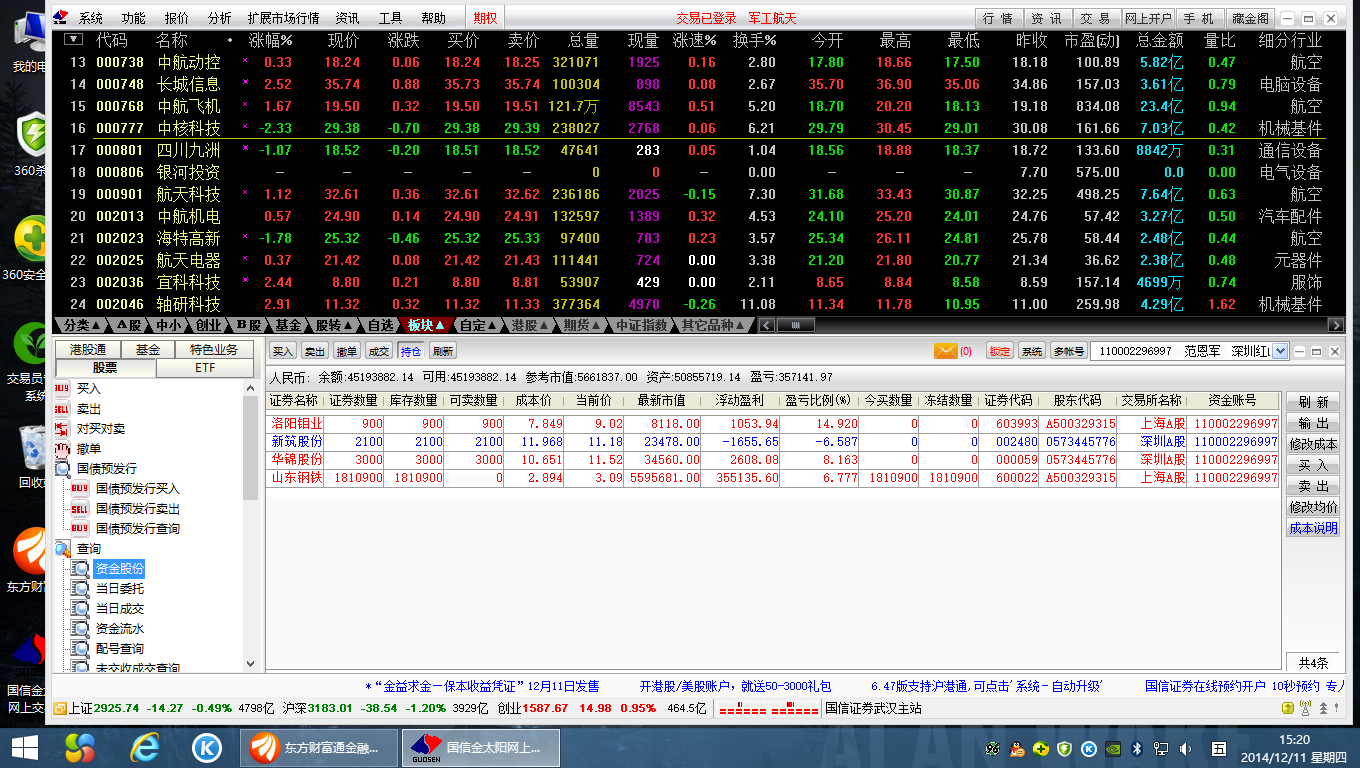Switch to the 自选 watchlist tab
This screenshot has height=768, width=1360.
coord(381,325)
